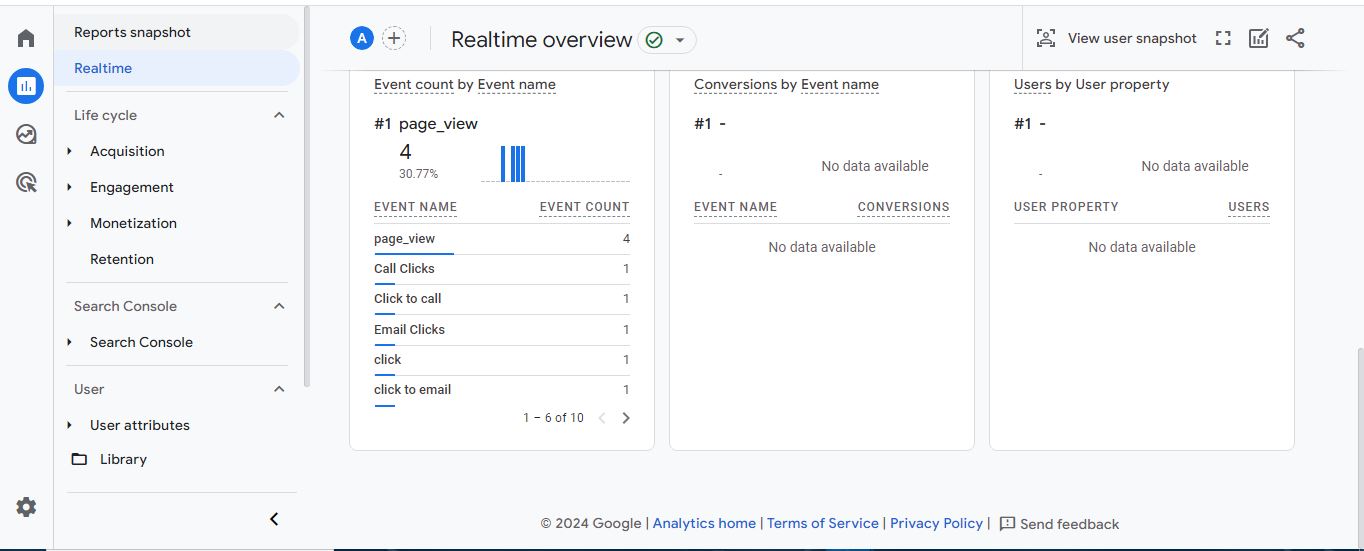1364x551 pixels.
Task: Go to next page of events
Action: pos(626,418)
